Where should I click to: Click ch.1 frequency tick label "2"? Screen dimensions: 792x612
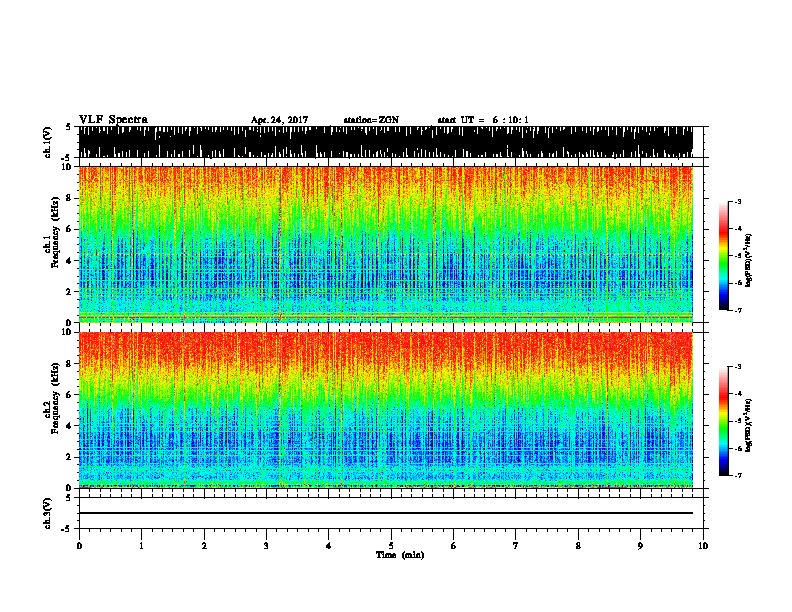click(69, 292)
